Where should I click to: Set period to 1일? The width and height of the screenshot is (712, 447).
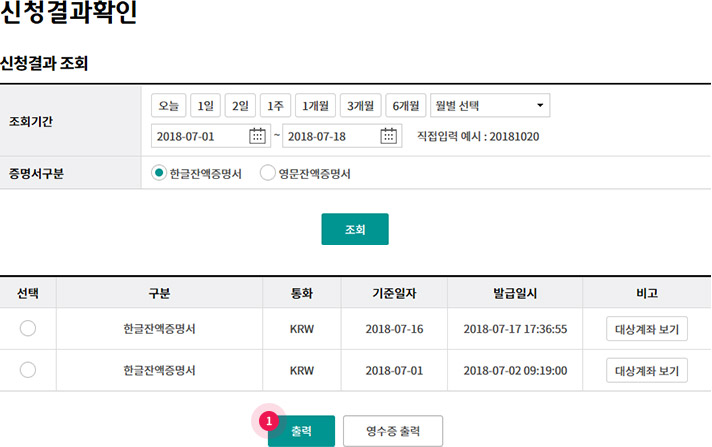(x=205, y=105)
